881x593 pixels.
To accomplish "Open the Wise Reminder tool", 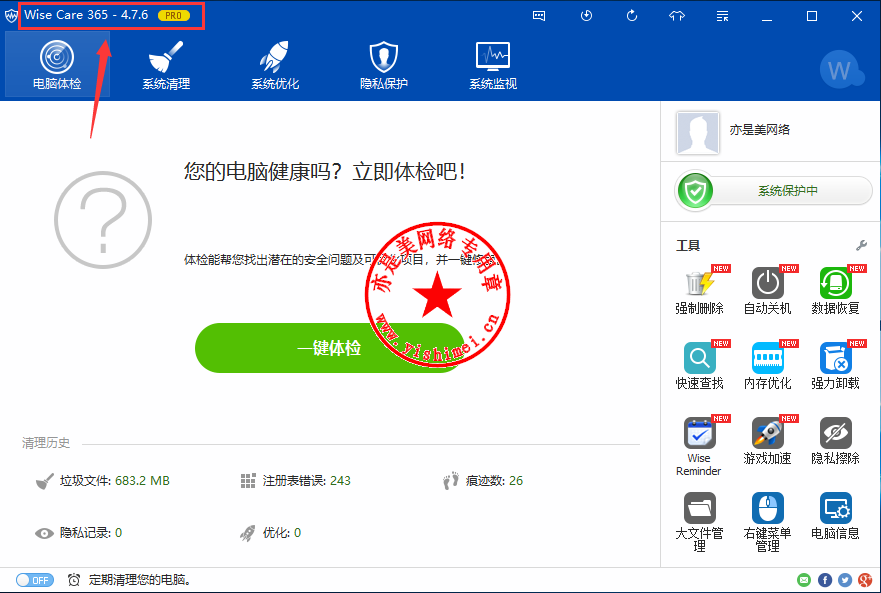I will pyautogui.click(x=700, y=446).
